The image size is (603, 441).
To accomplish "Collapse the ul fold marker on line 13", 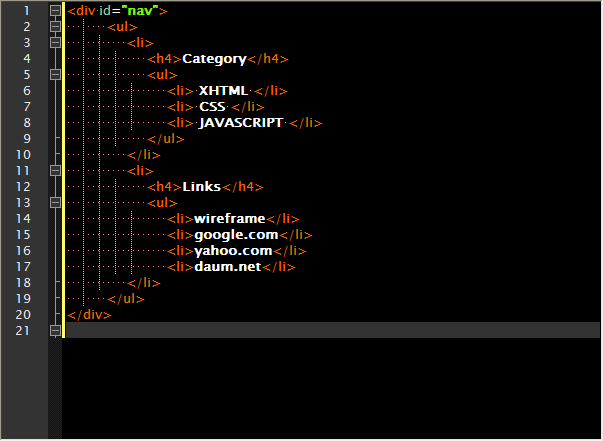I will click(55, 202).
